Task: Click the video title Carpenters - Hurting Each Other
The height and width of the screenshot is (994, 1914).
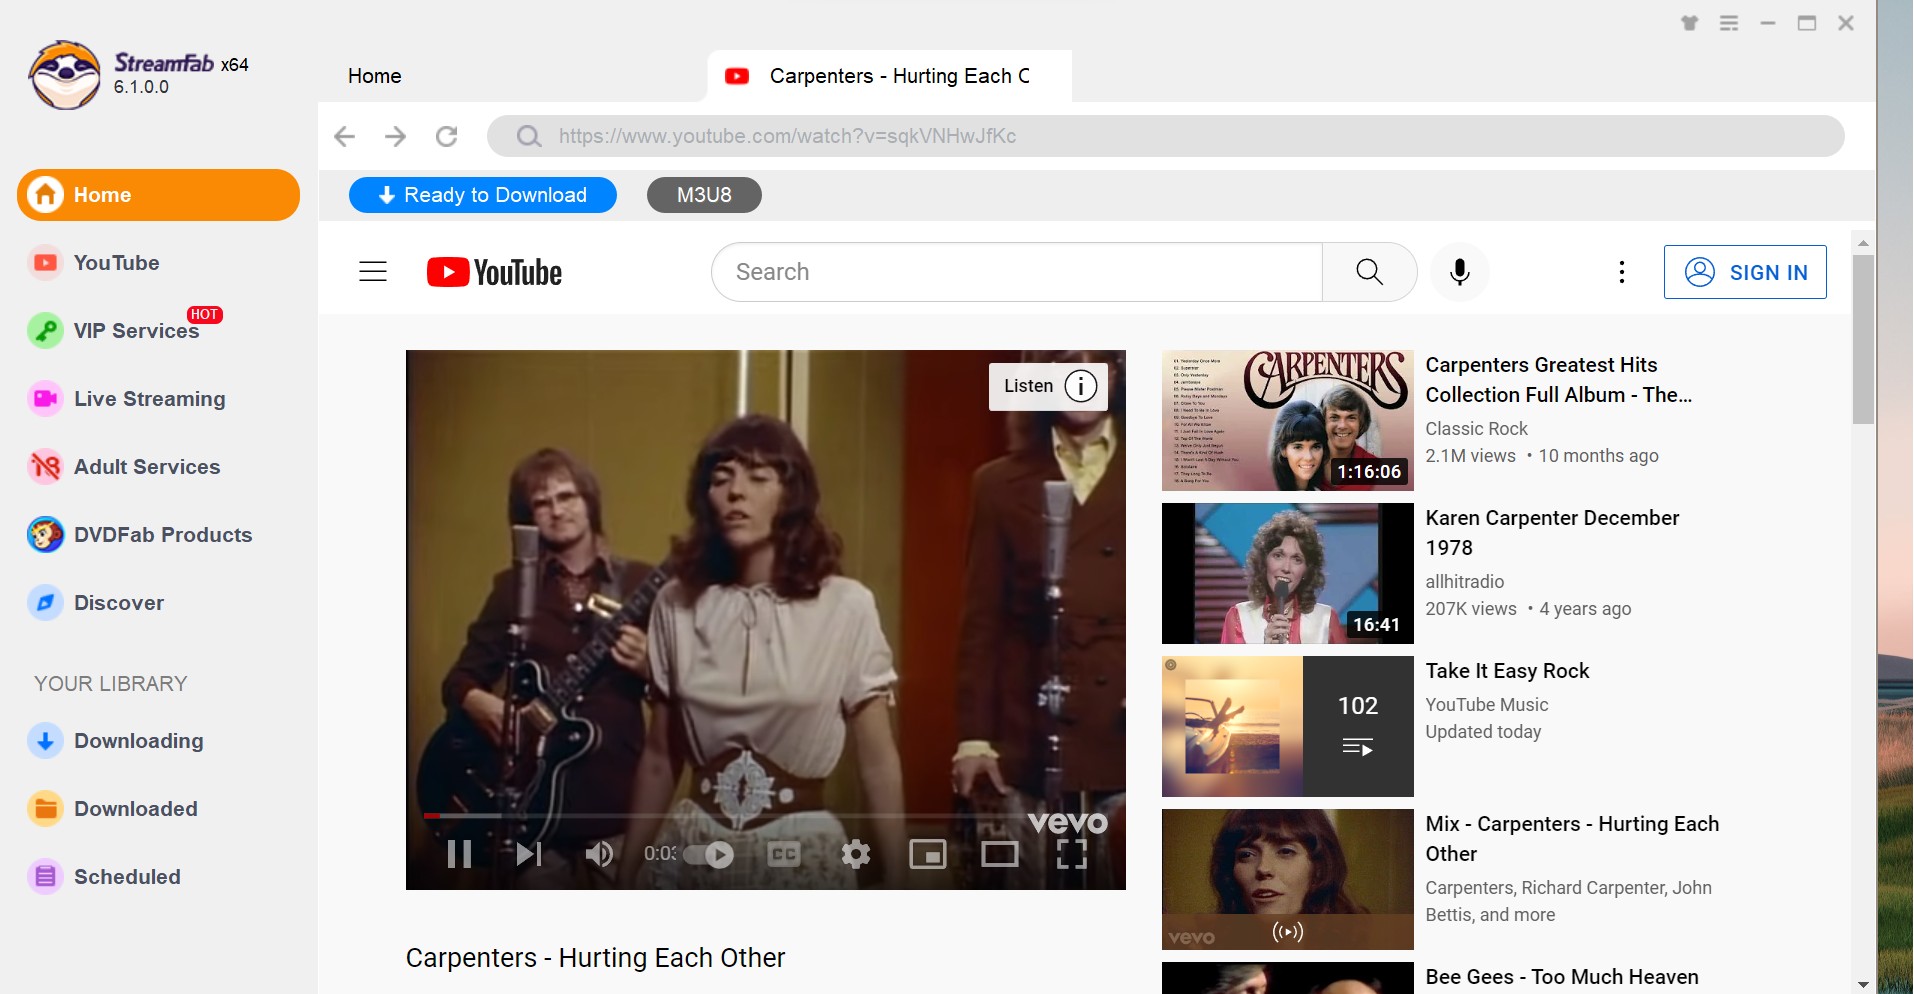Action: click(x=595, y=958)
